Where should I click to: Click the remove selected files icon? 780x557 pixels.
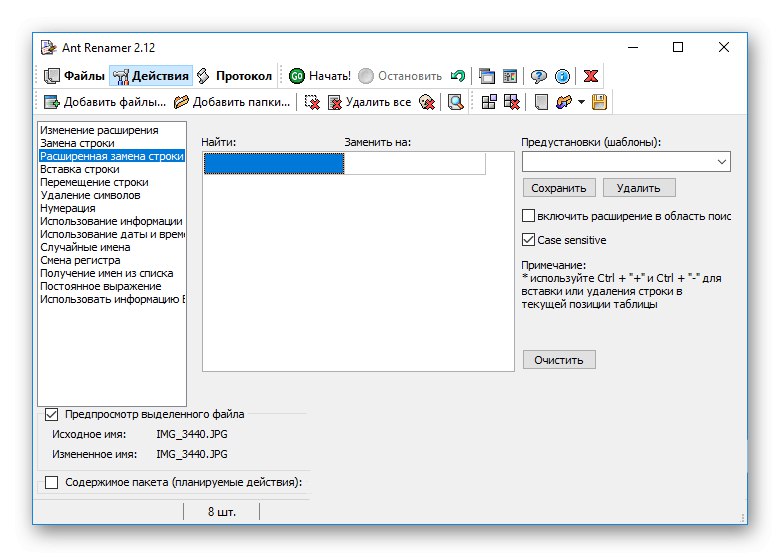coord(312,102)
